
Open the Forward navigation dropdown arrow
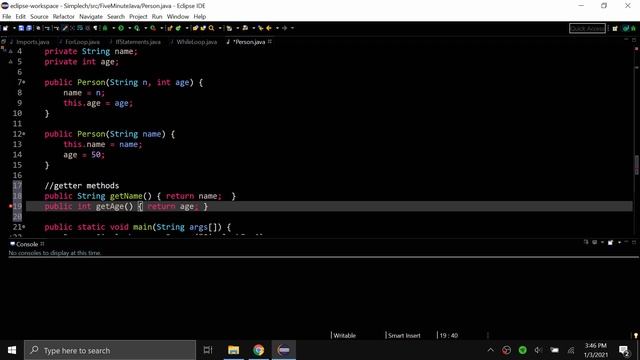[x=292, y=28]
